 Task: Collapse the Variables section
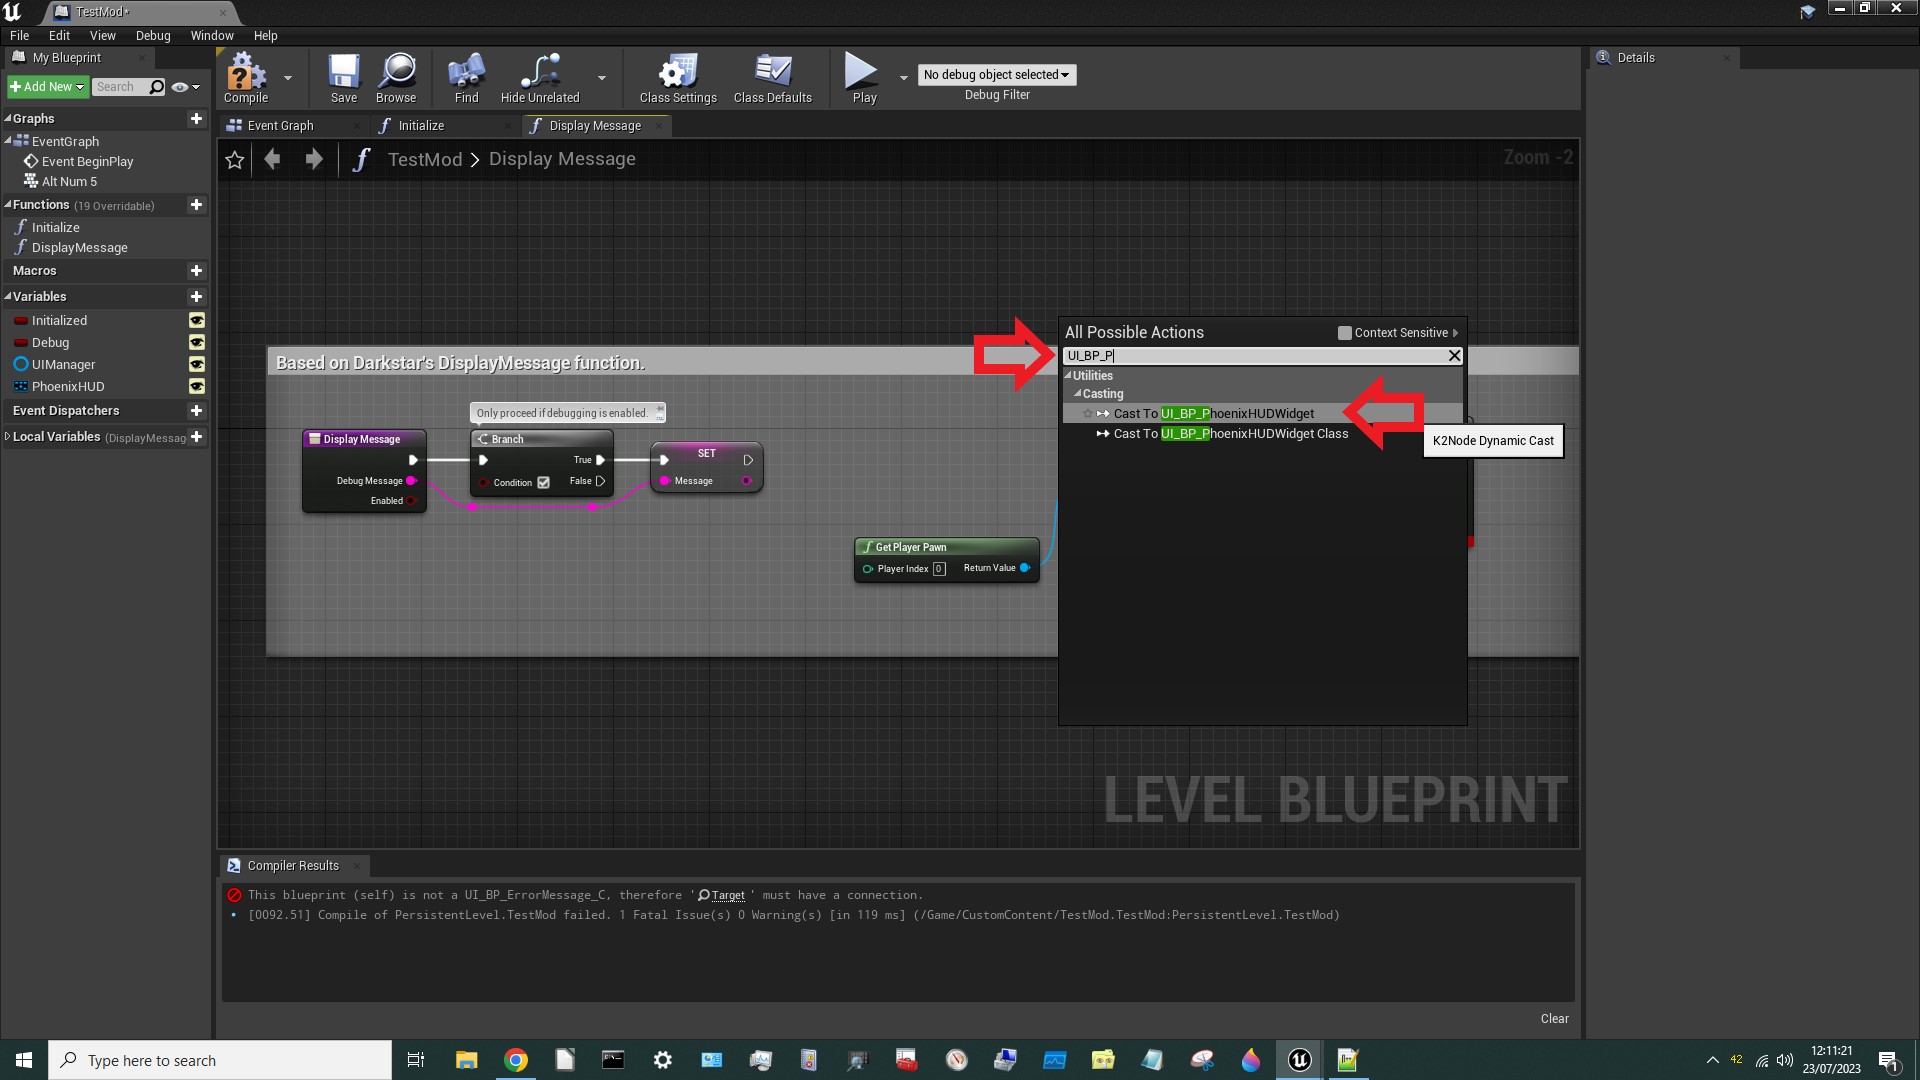click(8, 296)
